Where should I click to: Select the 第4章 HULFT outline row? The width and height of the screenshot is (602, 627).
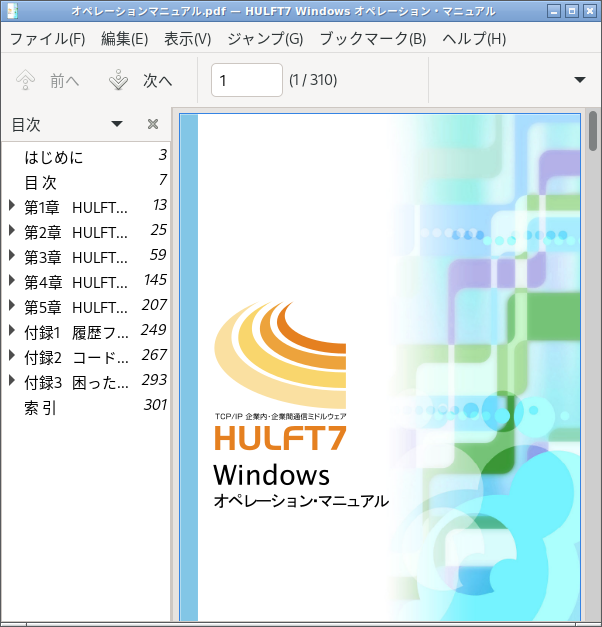[86, 281]
